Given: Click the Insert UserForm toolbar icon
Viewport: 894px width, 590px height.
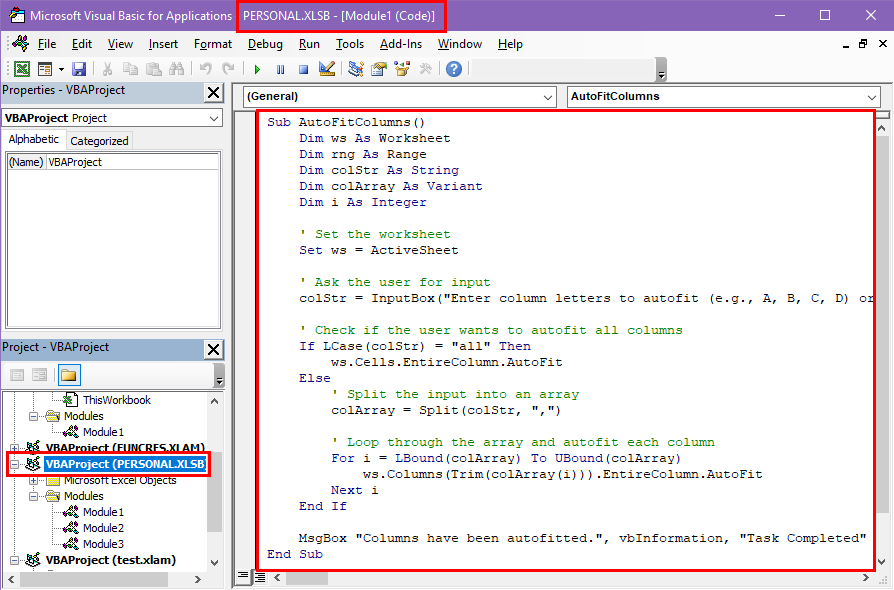Looking at the screenshot, I should coord(44,70).
